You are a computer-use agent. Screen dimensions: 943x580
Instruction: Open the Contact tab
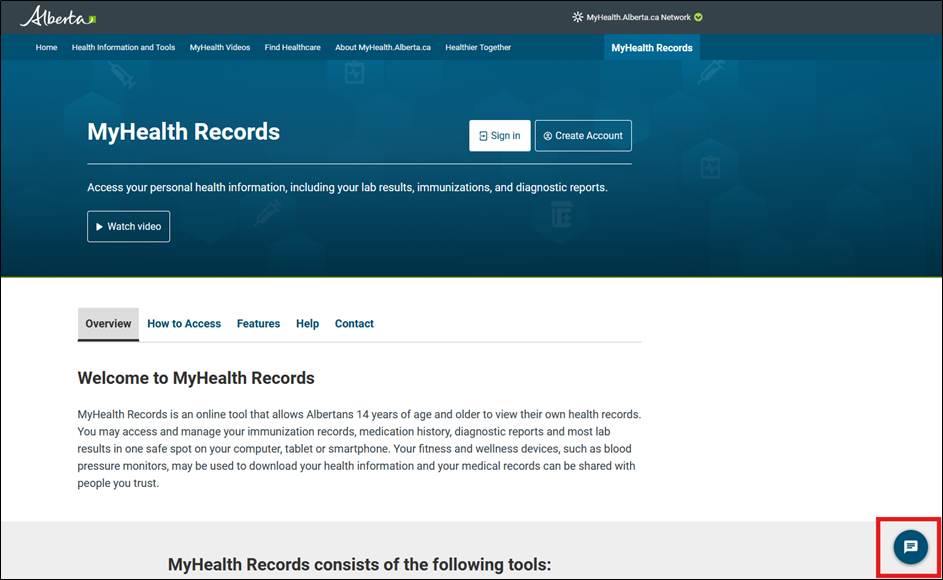point(354,324)
